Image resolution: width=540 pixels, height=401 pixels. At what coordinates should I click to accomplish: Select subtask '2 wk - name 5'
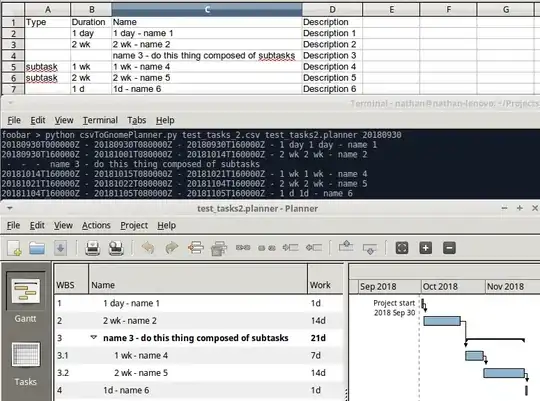point(199,373)
